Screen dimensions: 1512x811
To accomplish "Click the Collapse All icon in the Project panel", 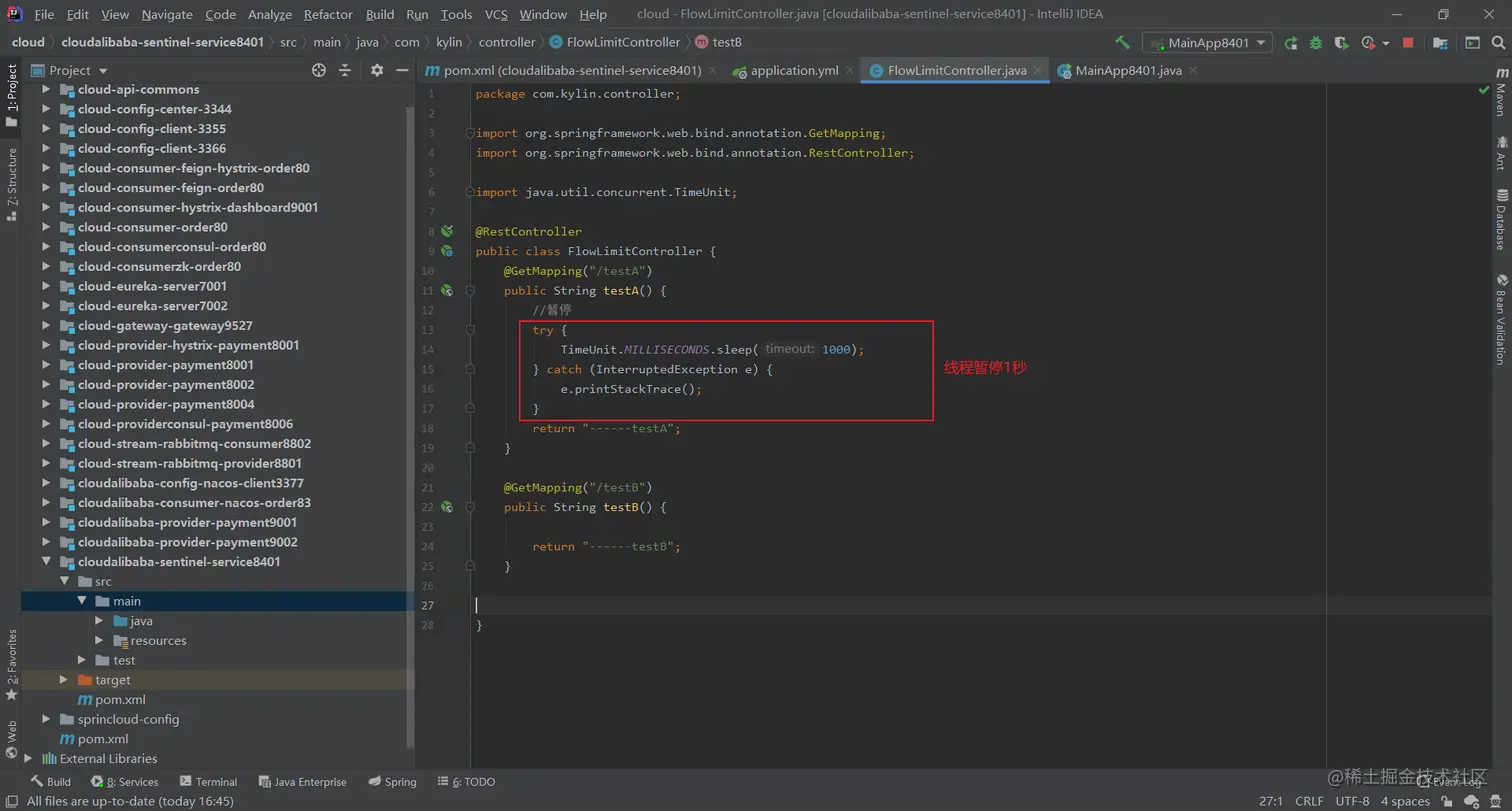I will (345, 70).
